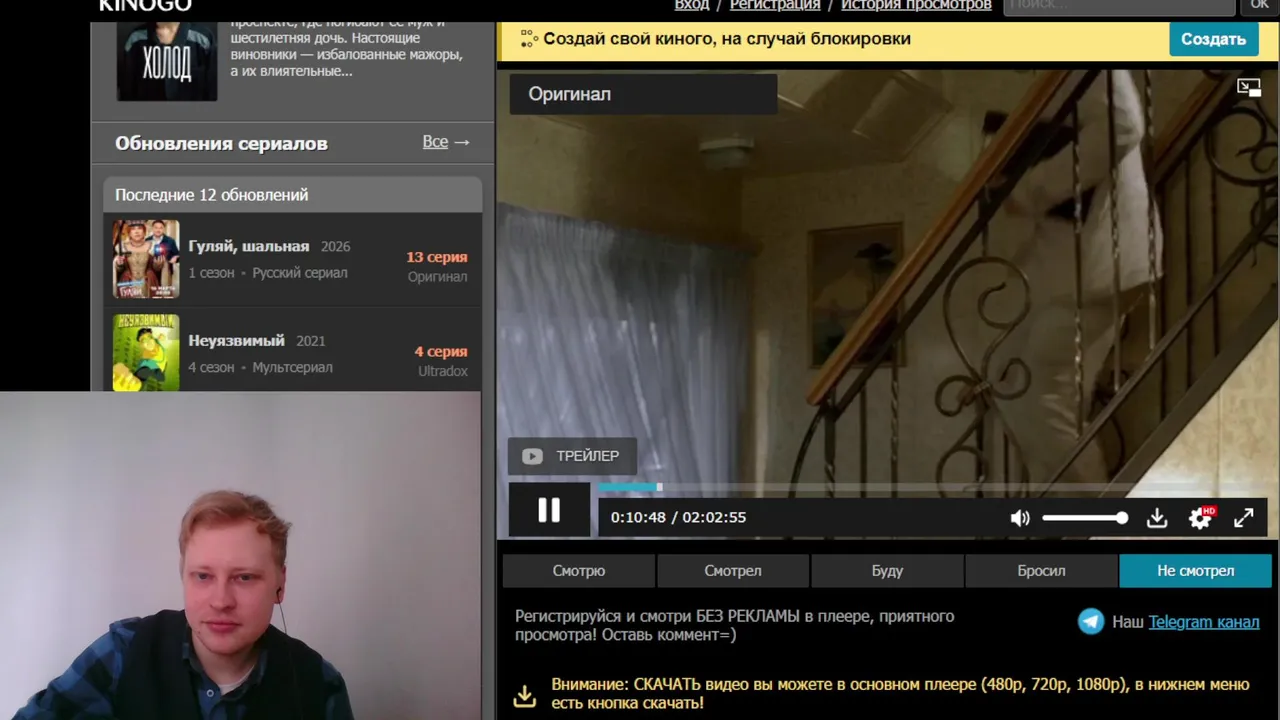Click the YouTube icon next to ТРЕЙЛЕР

[x=532, y=456]
